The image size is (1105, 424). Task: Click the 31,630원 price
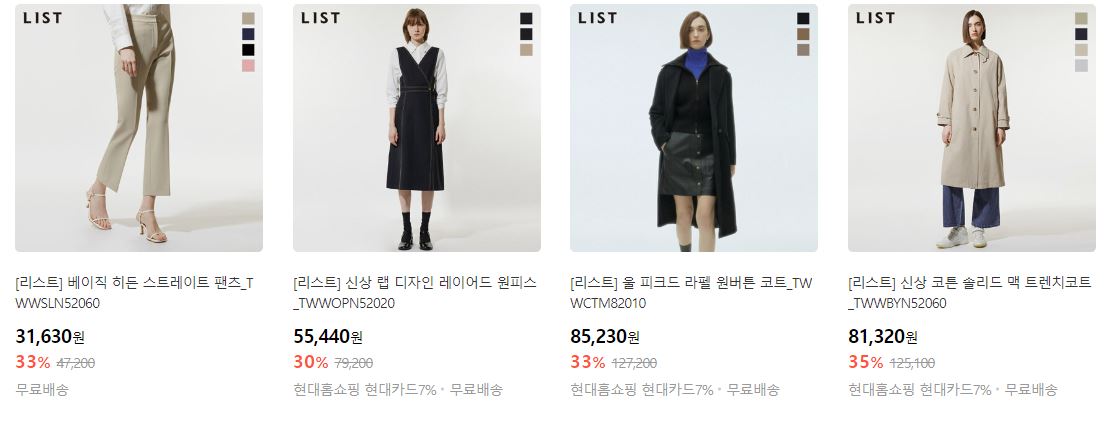[50, 337]
